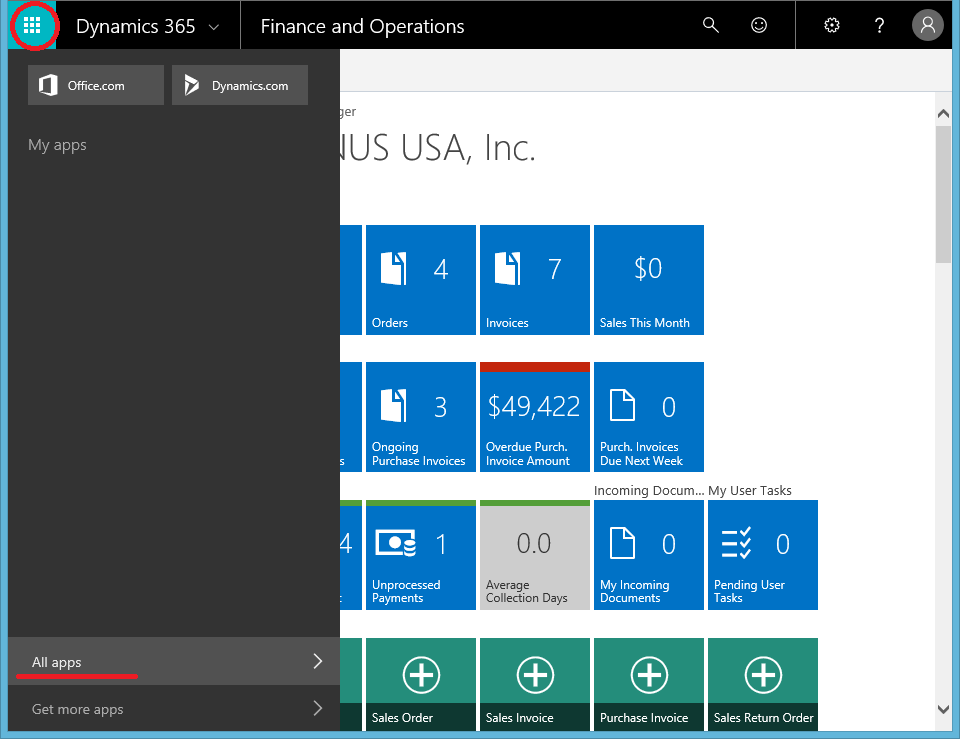Open the Pending User Tasks tile
The width and height of the screenshot is (960, 739).
tap(763, 555)
